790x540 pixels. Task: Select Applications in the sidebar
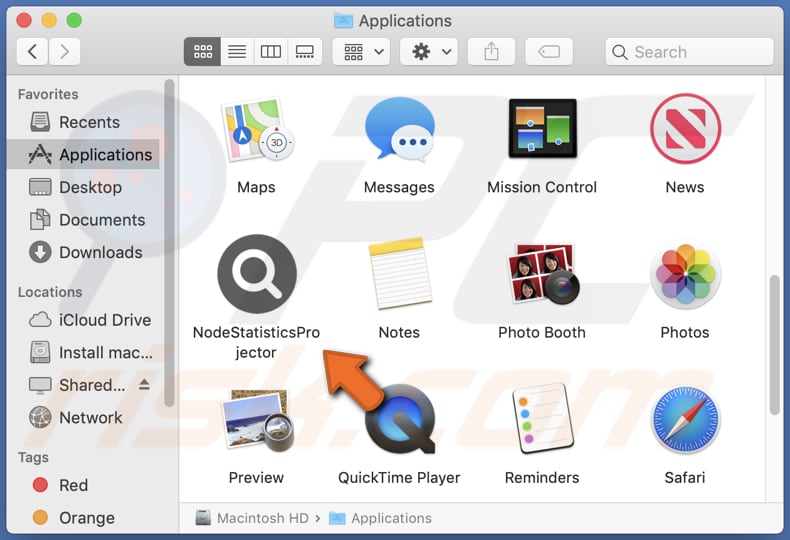[x=83, y=154]
